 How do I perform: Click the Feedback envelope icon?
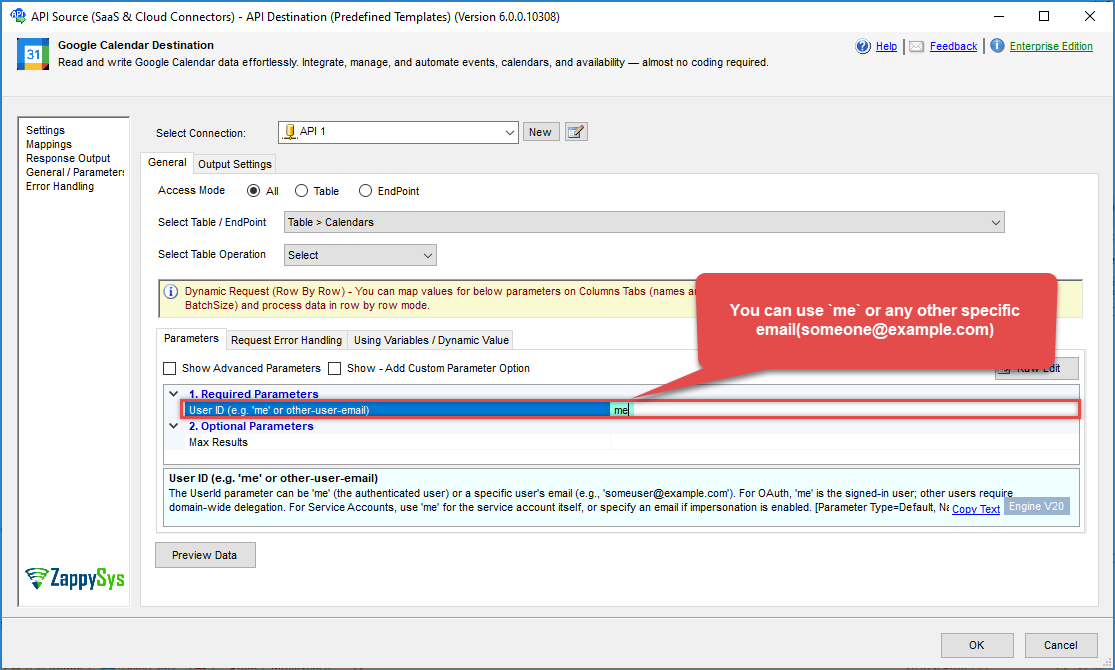tap(917, 46)
